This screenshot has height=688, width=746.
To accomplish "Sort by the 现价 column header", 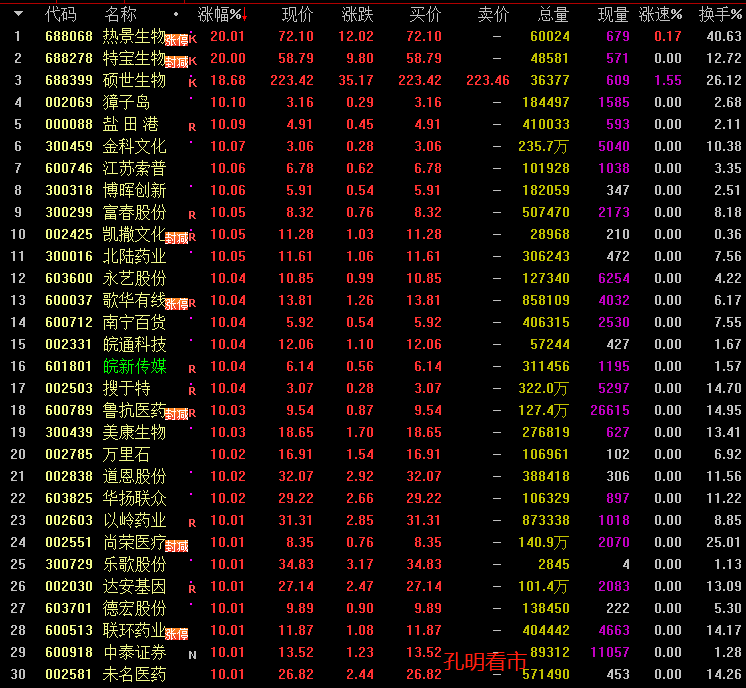I will [297, 15].
